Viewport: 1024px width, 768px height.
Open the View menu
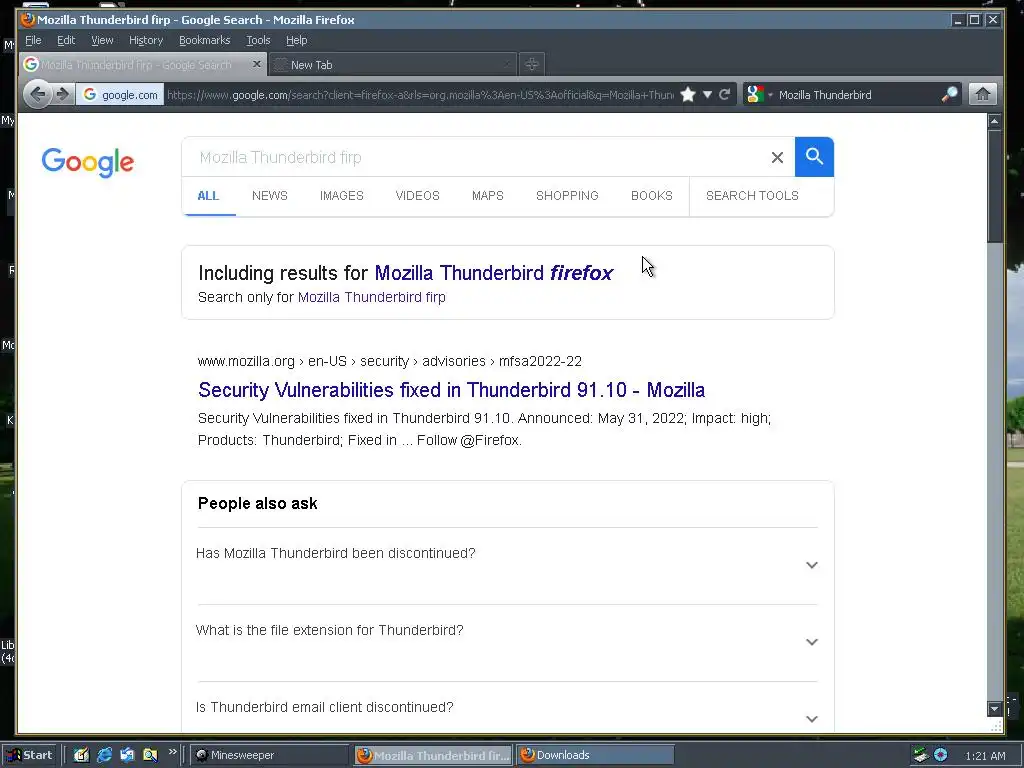pyautogui.click(x=102, y=40)
